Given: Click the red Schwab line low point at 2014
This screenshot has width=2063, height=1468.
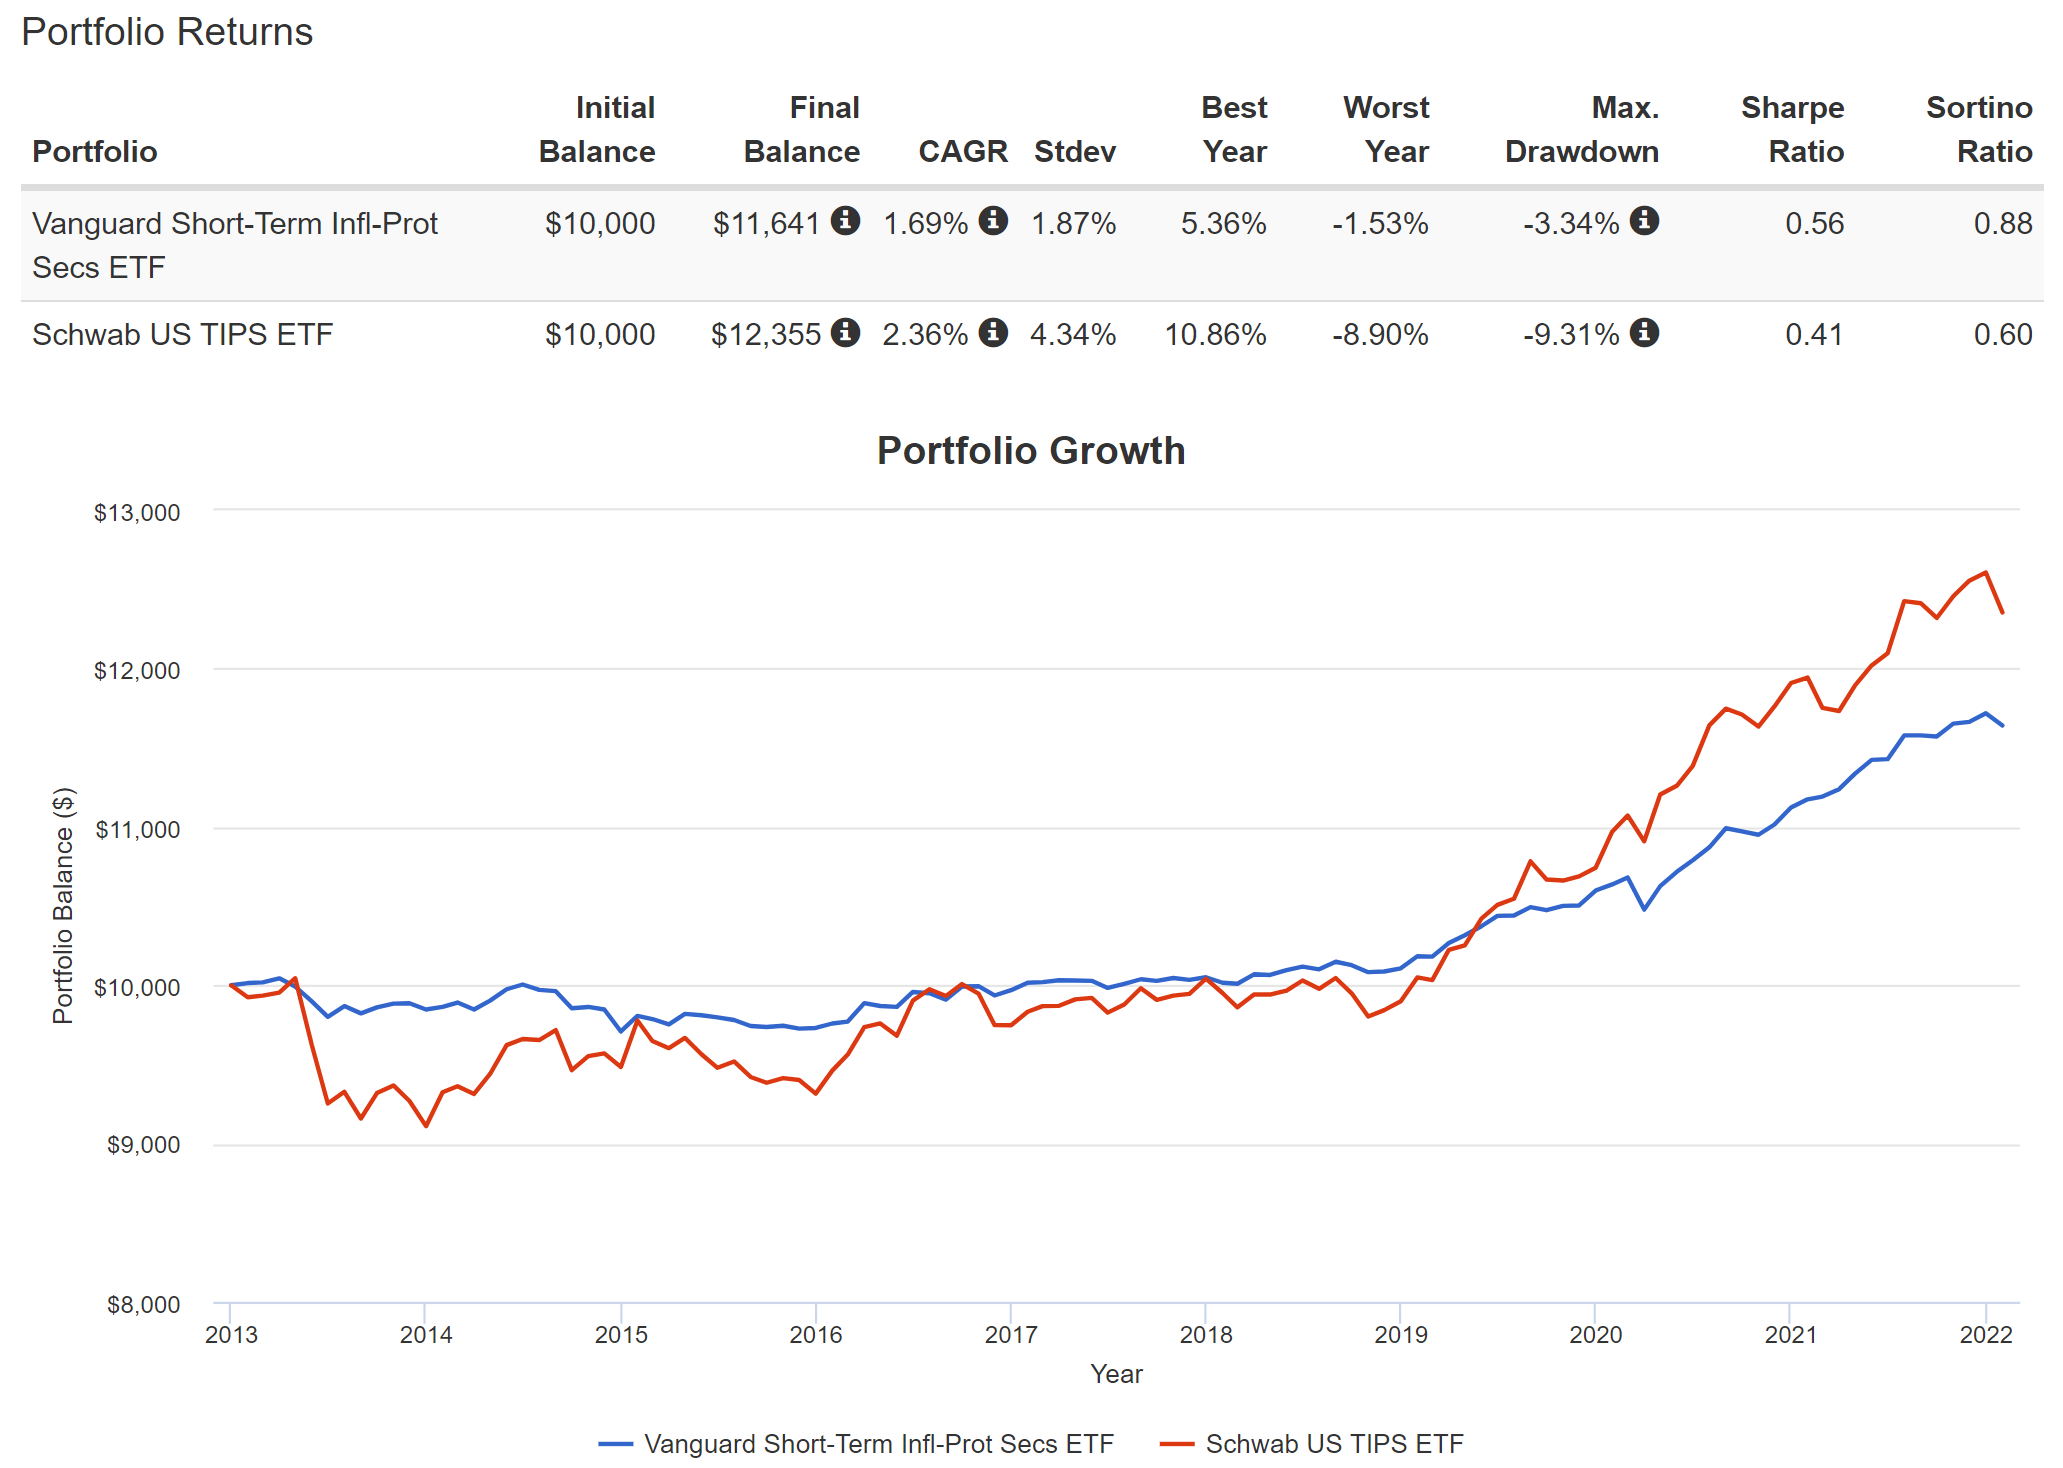Looking at the screenshot, I should pyautogui.click(x=426, y=1126).
